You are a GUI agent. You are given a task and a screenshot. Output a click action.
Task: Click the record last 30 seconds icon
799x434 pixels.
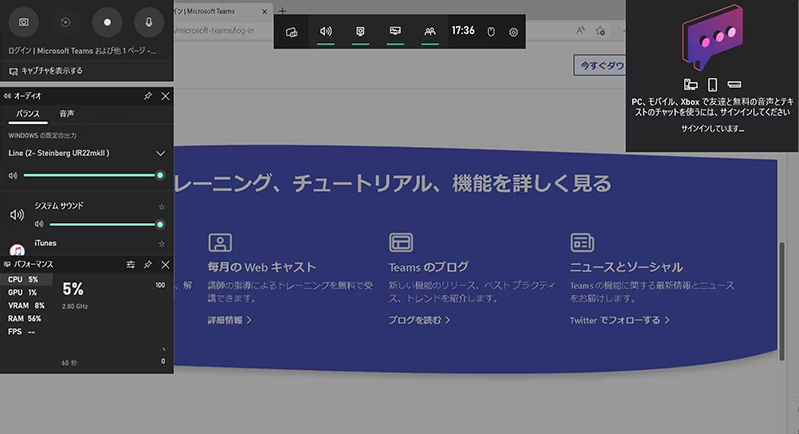click(x=66, y=21)
